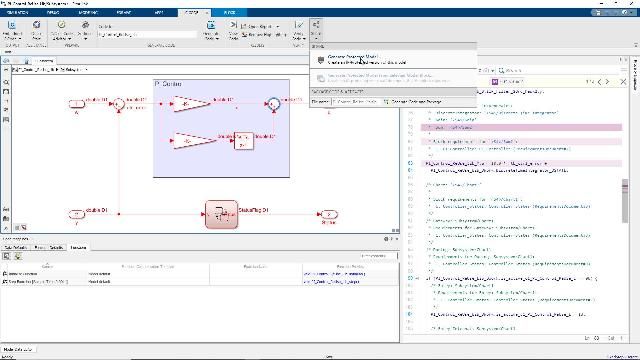Click second green icon in Code Mappings toolbar
This screenshot has width=640, height=360.
(x=18, y=256)
